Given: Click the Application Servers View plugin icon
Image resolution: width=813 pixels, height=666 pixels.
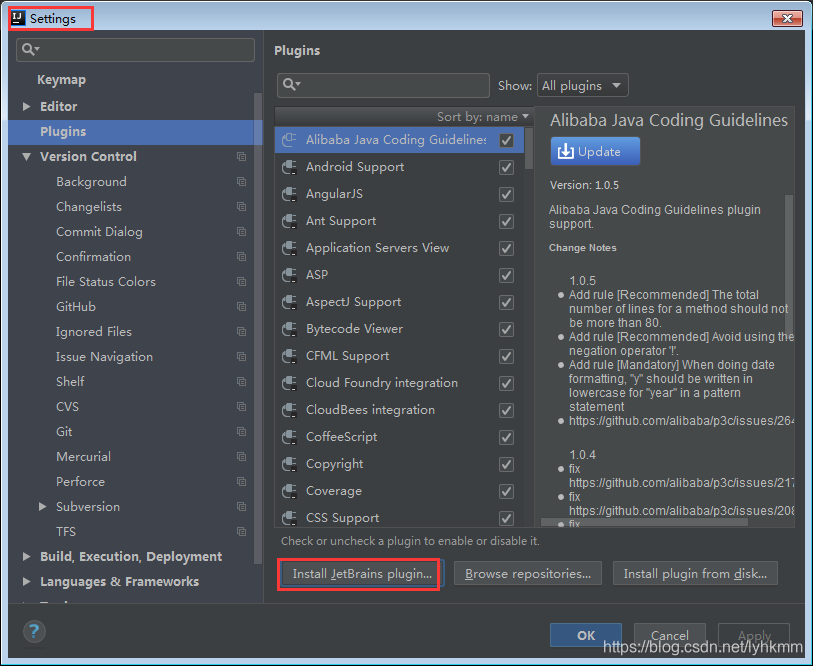Looking at the screenshot, I should coord(289,248).
